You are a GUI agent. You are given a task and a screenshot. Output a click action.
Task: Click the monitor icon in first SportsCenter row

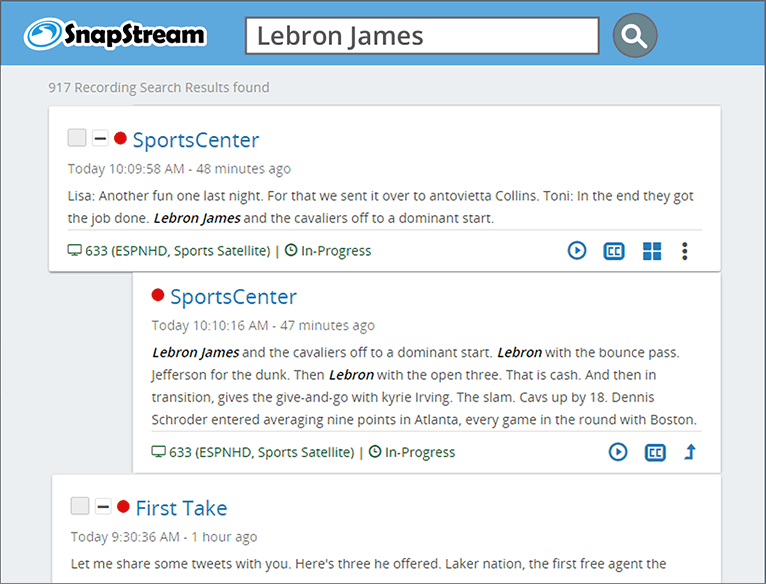(74, 251)
